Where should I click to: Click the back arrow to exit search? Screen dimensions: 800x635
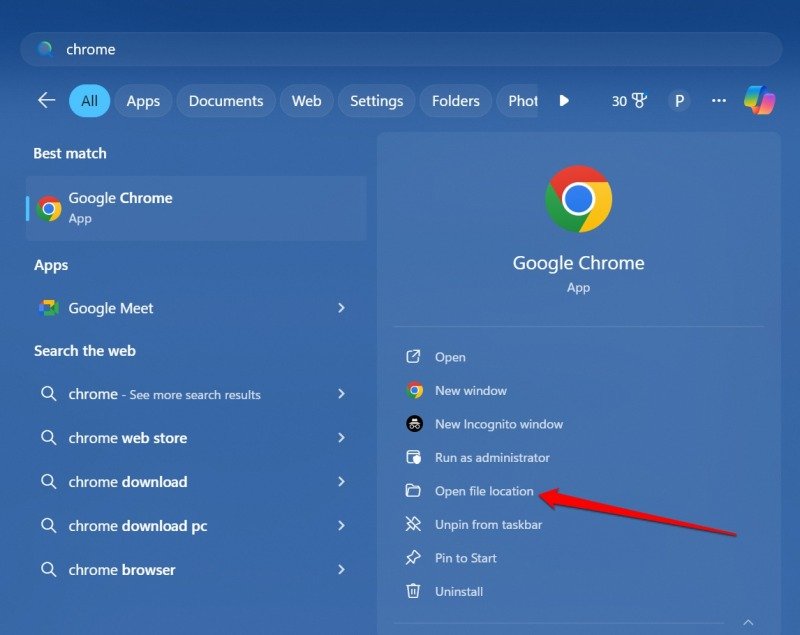tap(46, 100)
